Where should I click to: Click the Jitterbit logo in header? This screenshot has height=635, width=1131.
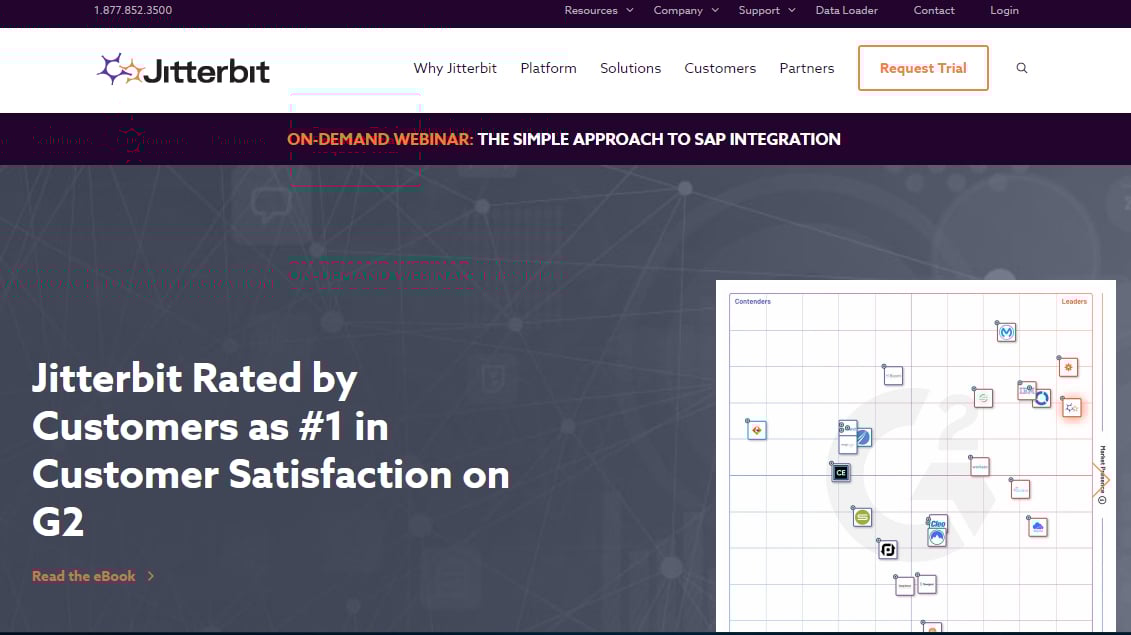[x=183, y=69]
